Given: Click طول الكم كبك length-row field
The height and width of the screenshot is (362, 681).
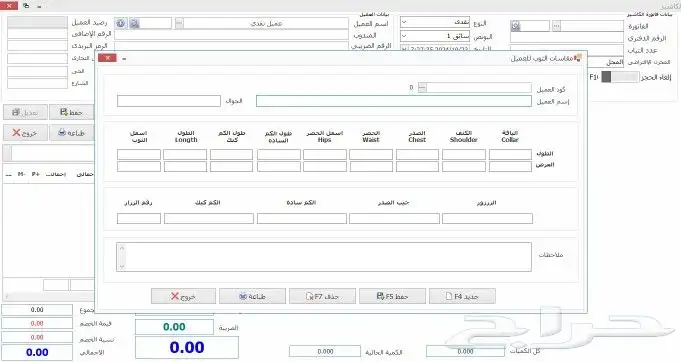Looking at the screenshot, I should [x=231, y=155].
